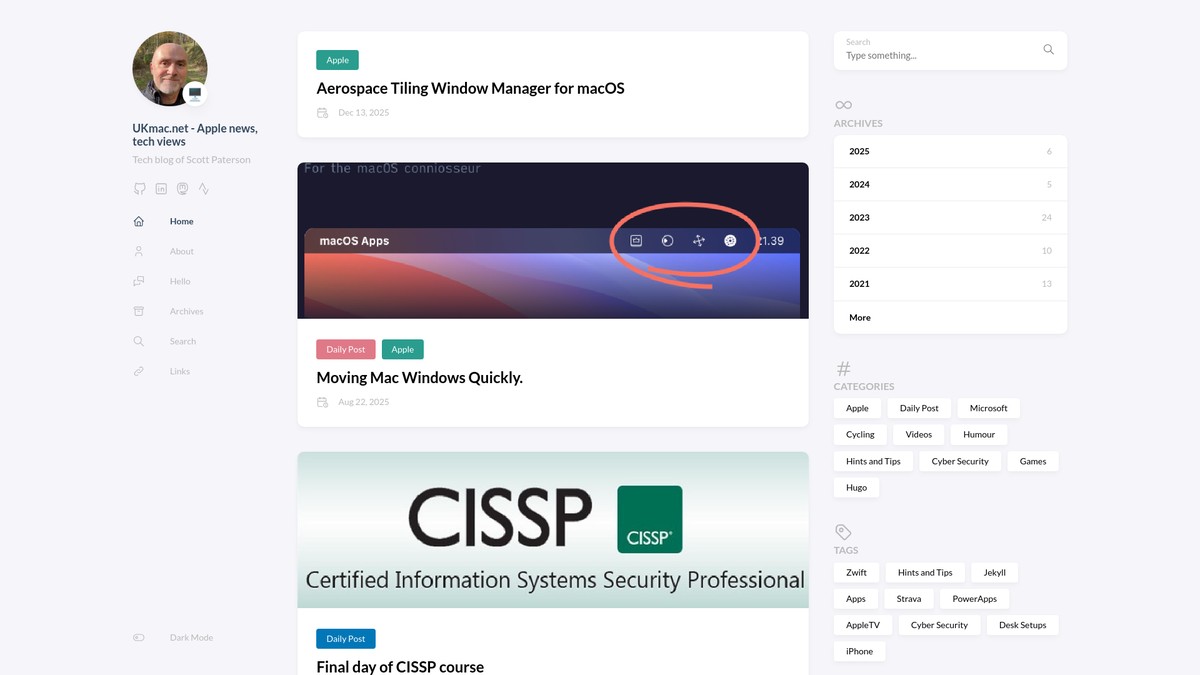
Task: Open the 2021 archive row
Action: tap(950, 283)
